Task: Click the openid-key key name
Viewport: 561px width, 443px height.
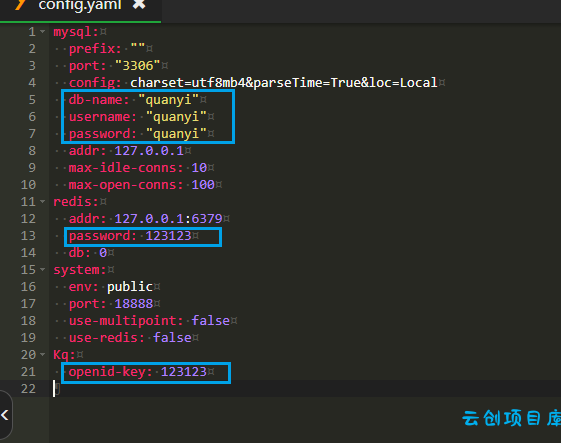Action: (111, 372)
